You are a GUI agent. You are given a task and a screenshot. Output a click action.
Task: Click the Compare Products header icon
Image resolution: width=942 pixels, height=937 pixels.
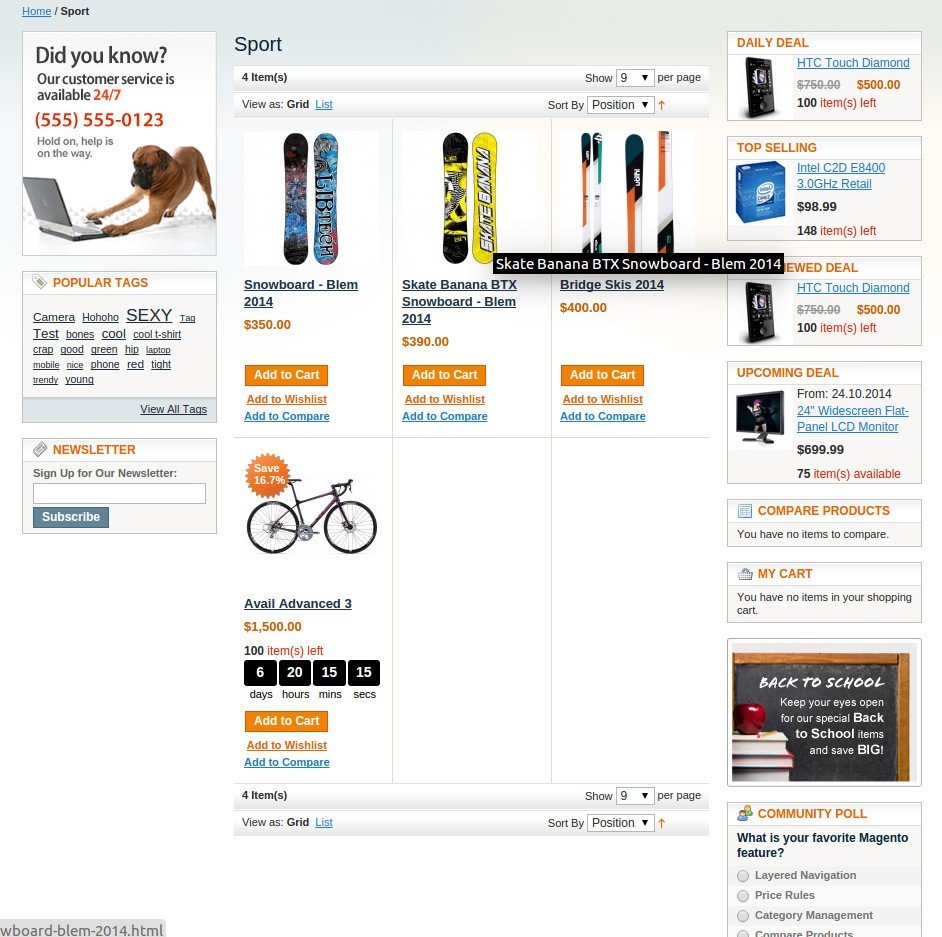(x=744, y=511)
